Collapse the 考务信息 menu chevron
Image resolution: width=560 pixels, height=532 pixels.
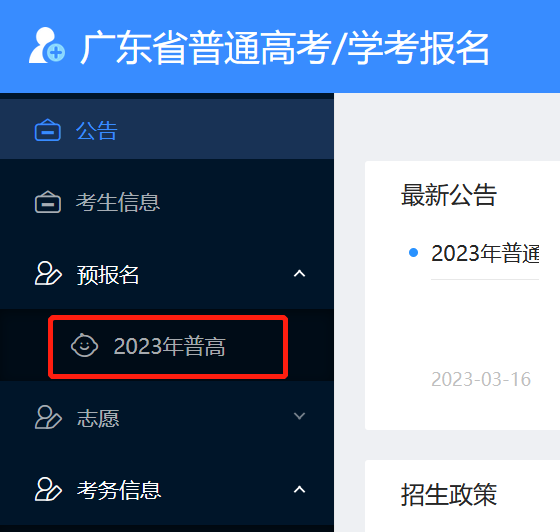[299, 490]
